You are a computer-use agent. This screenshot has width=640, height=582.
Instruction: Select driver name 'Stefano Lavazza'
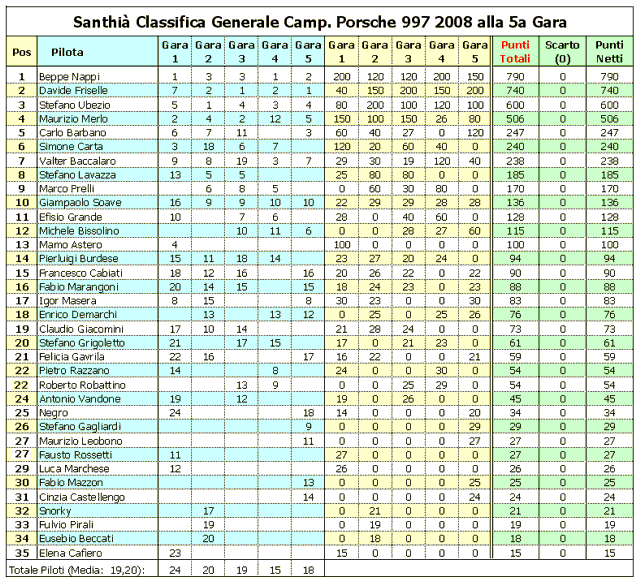pos(78,175)
